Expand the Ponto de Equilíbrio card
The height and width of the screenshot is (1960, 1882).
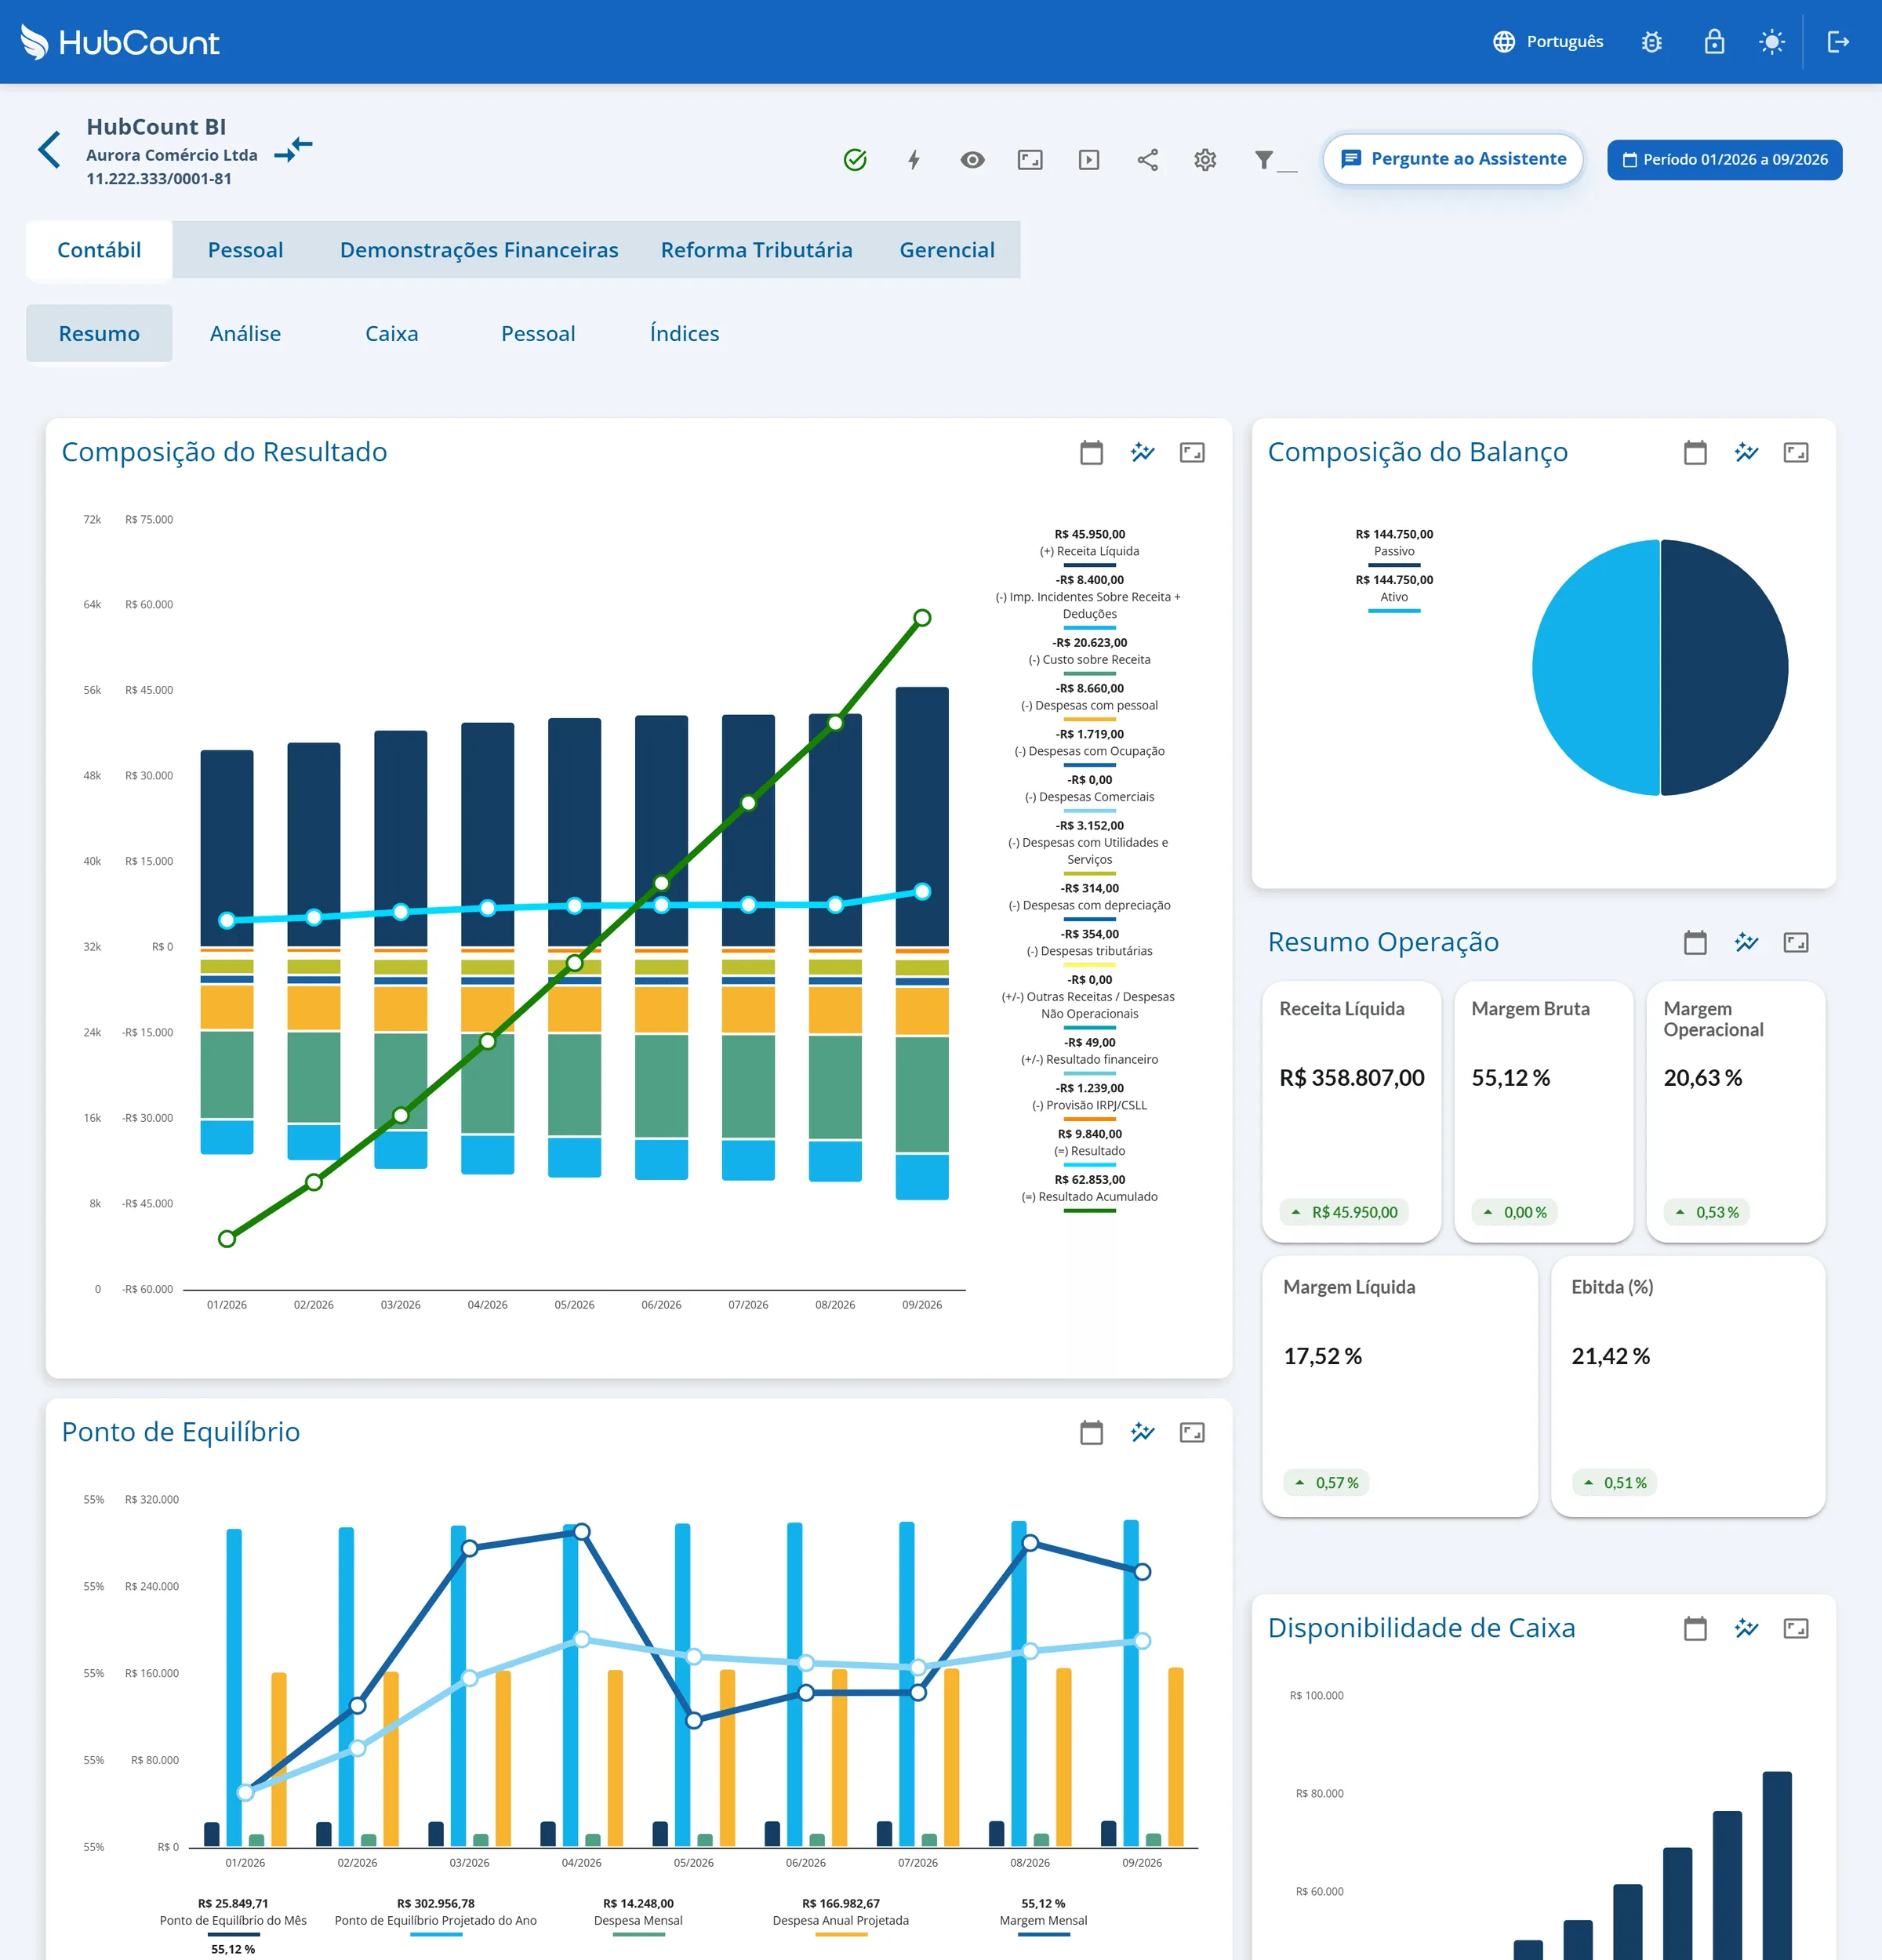[1192, 1432]
